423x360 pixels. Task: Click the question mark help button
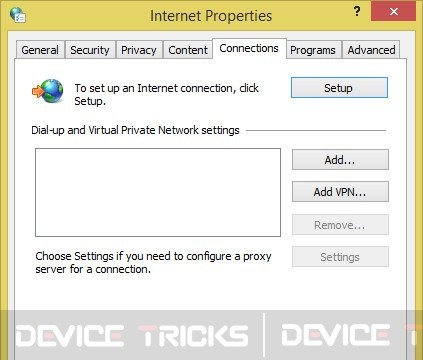[357, 12]
